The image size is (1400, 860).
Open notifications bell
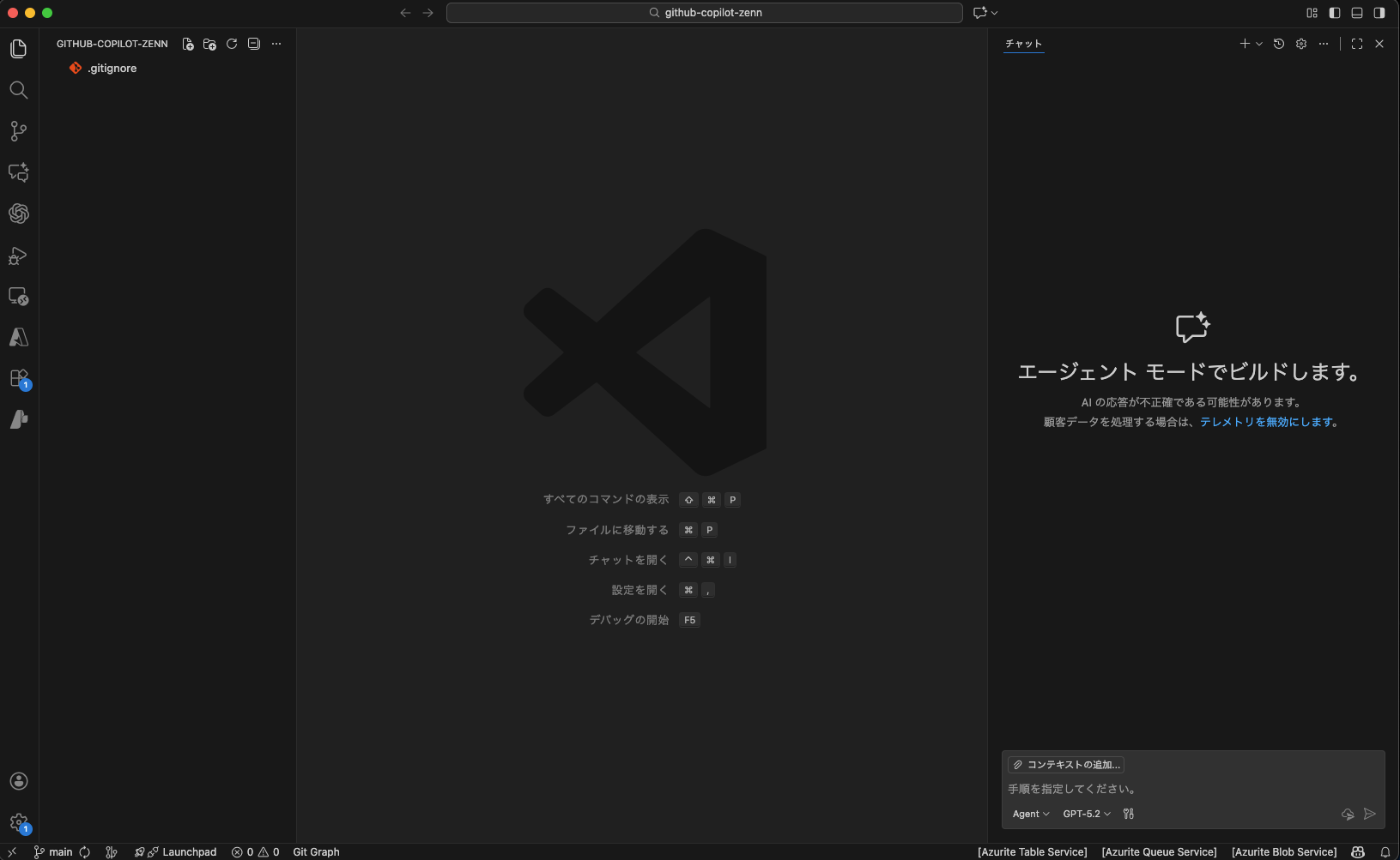pyautogui.click(x=1385, y=852)
